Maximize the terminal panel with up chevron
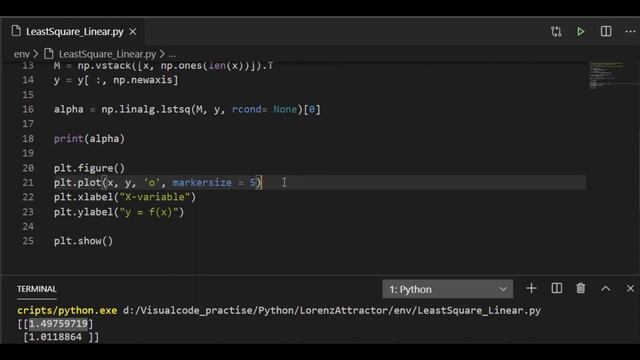Image resolution: width=640 pixels, height=360 pixels. [606, 289]
